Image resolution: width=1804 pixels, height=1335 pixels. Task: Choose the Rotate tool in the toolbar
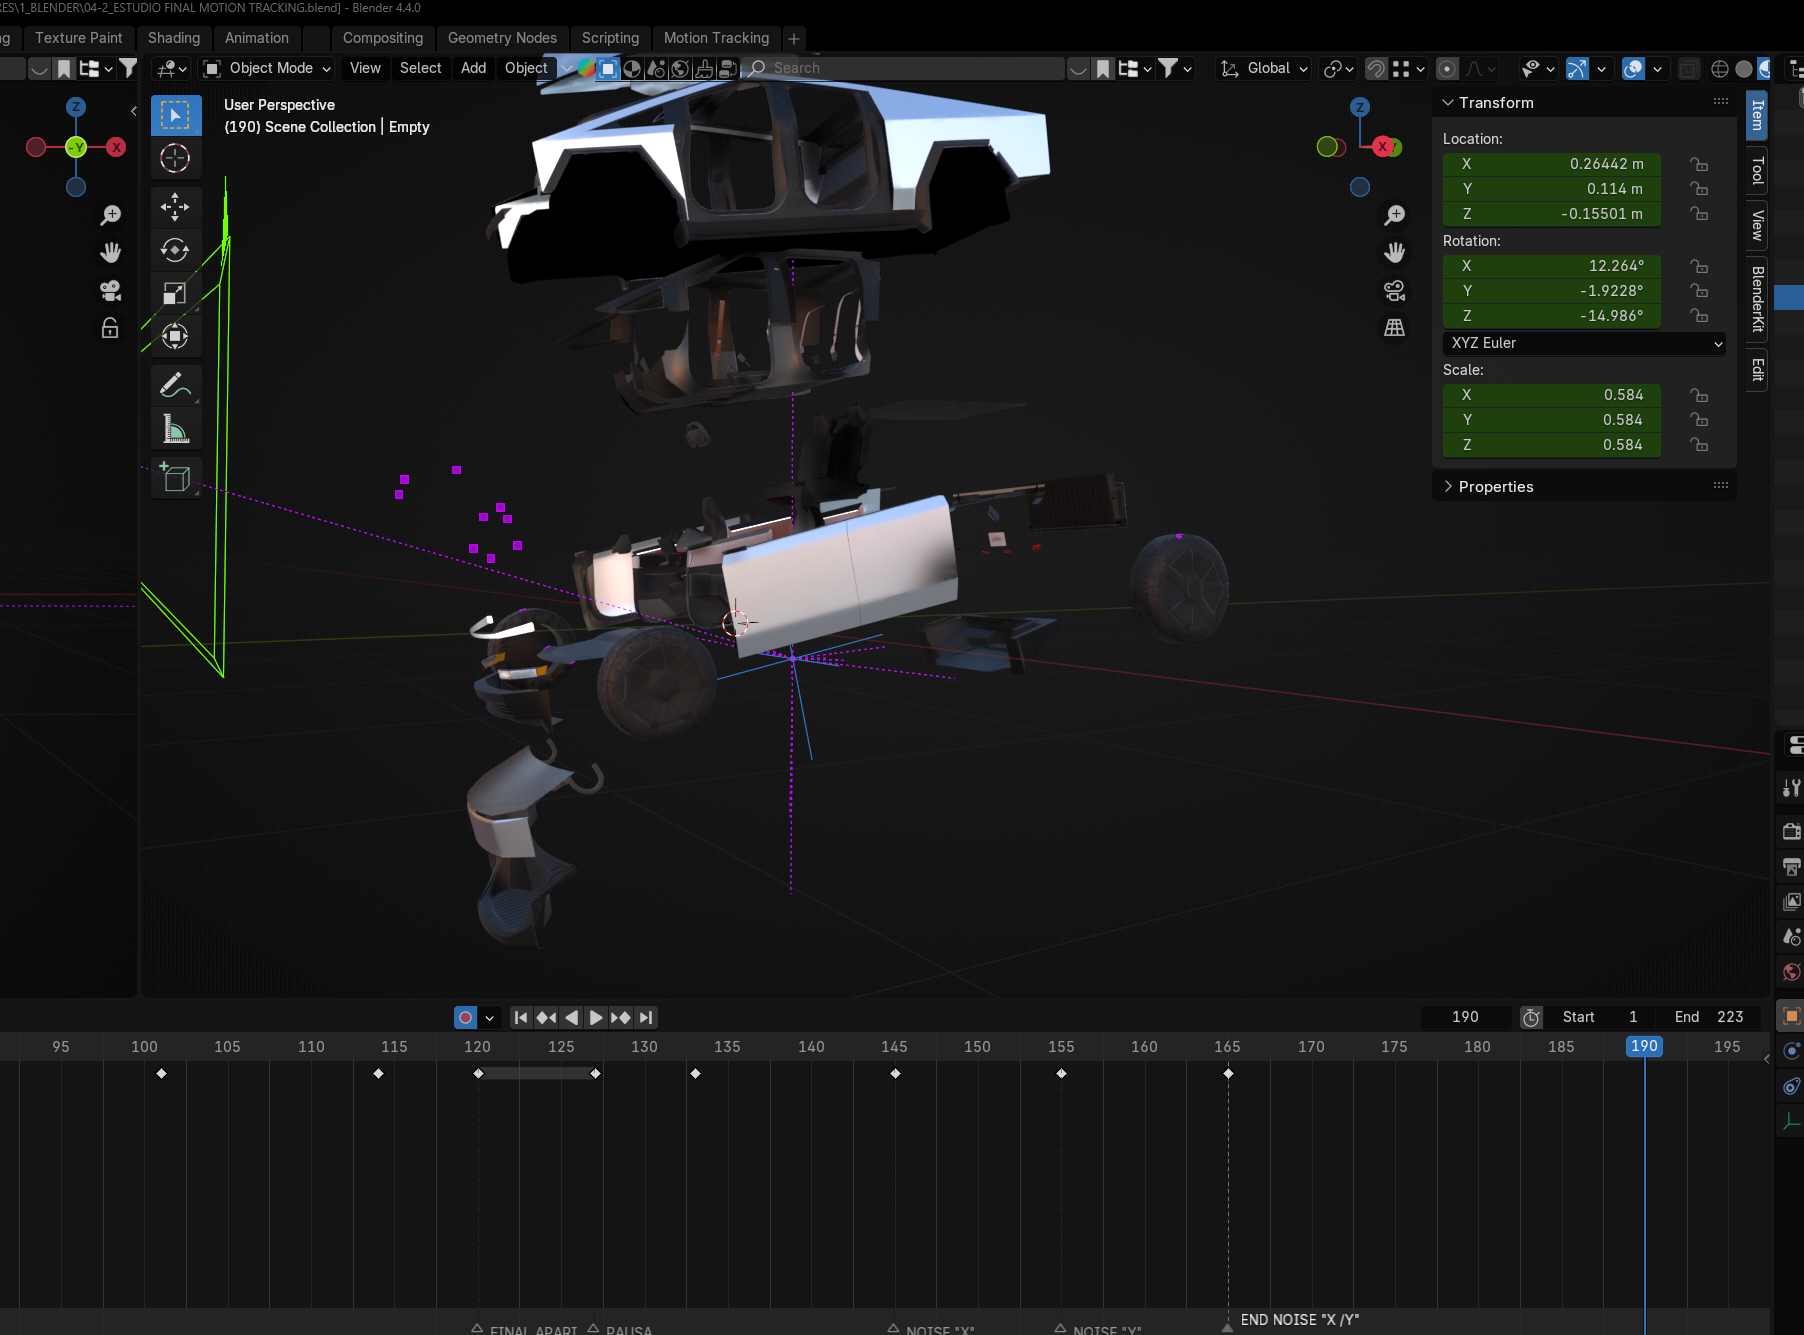[x=175, y=250]
